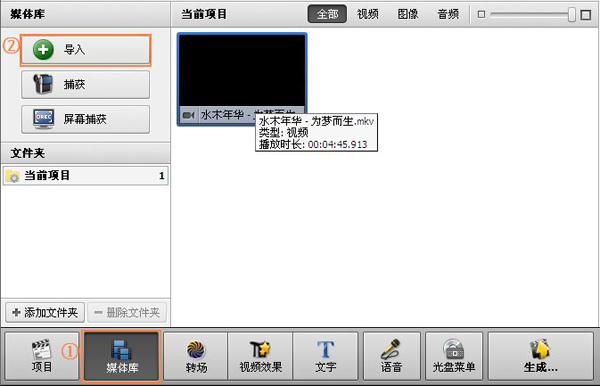This screenshot has height=386, width=600.
Task: Click the small thumbnail size icon
Action: [481, 15]
